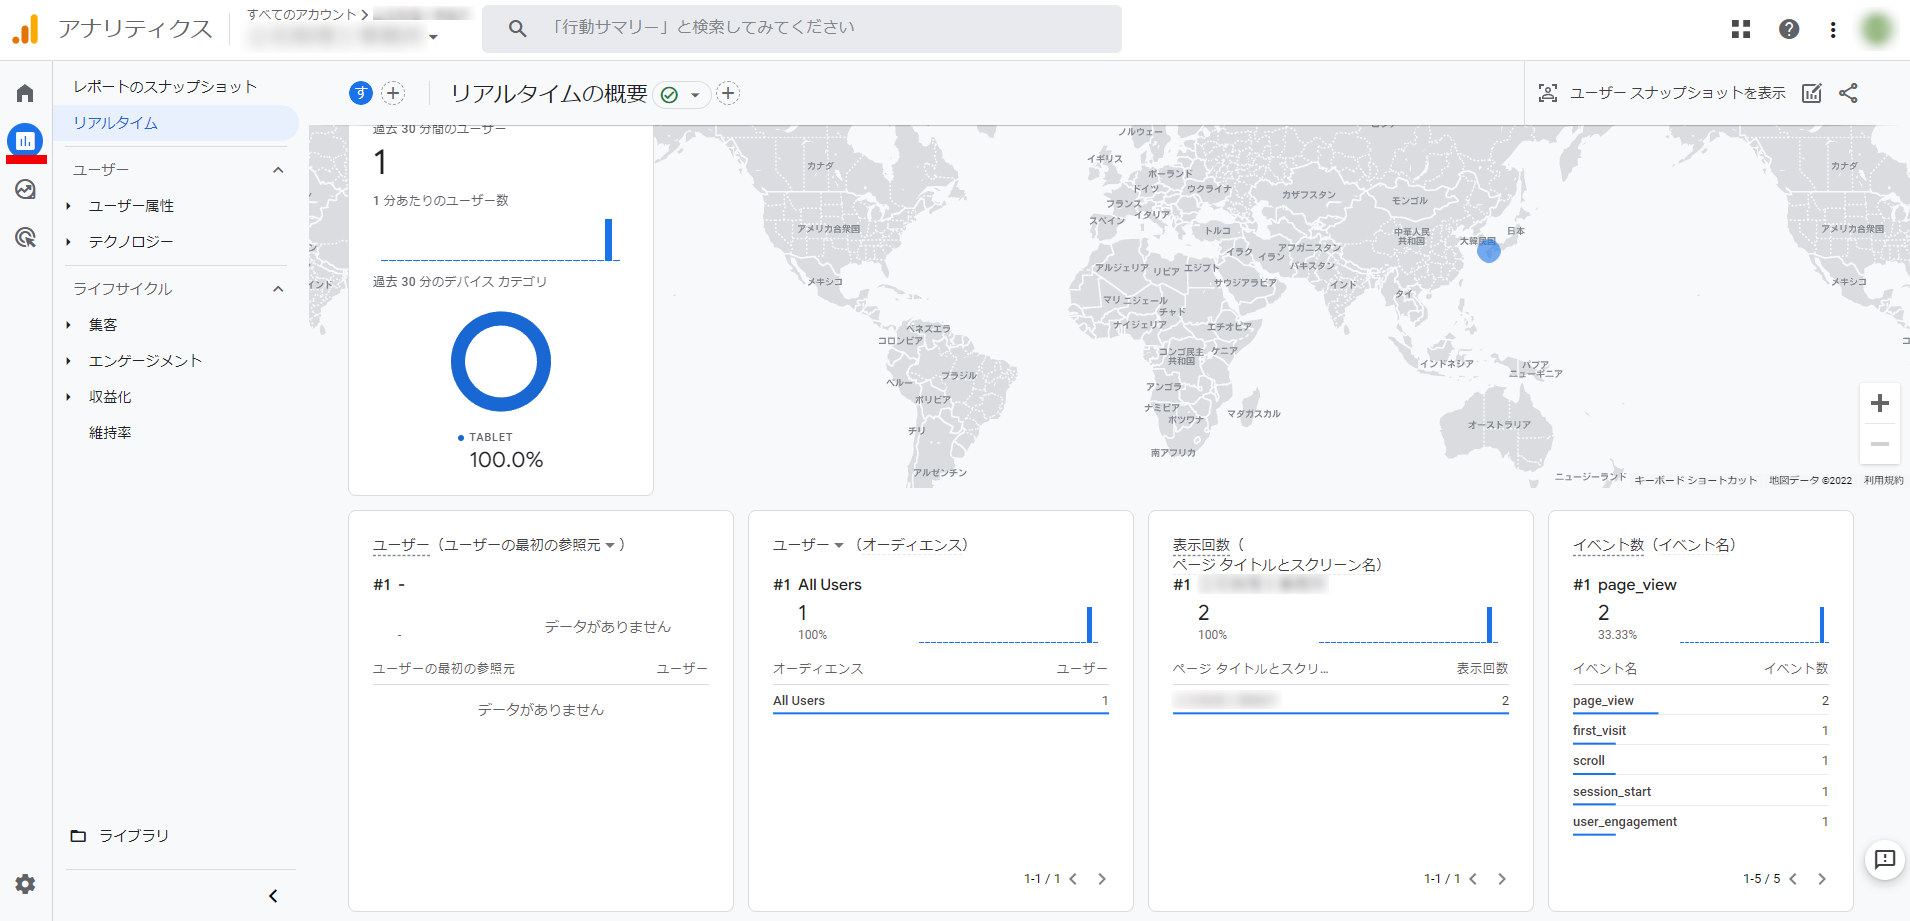1910x921 pixels.
Task: Share this report using share icon
Action: click(1848, 93)
